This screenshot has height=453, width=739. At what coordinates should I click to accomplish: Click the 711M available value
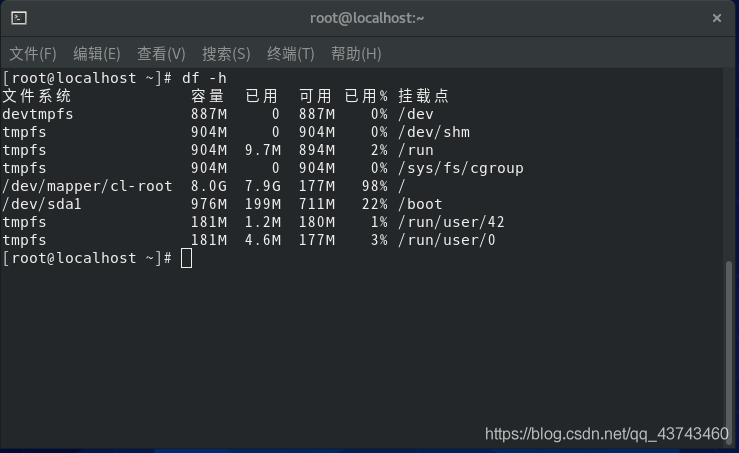point(317,204)
